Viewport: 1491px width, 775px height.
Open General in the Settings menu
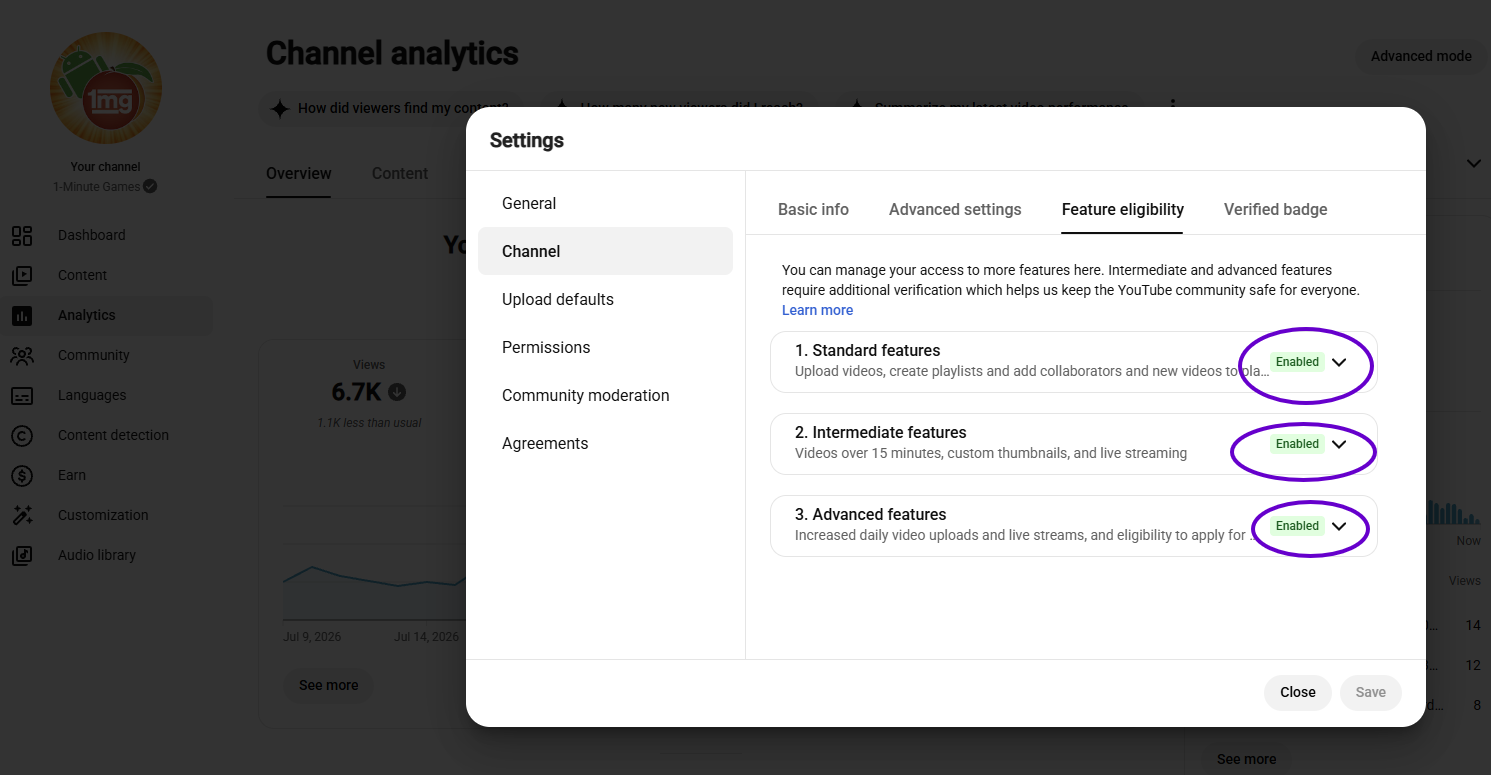point(605,203)
